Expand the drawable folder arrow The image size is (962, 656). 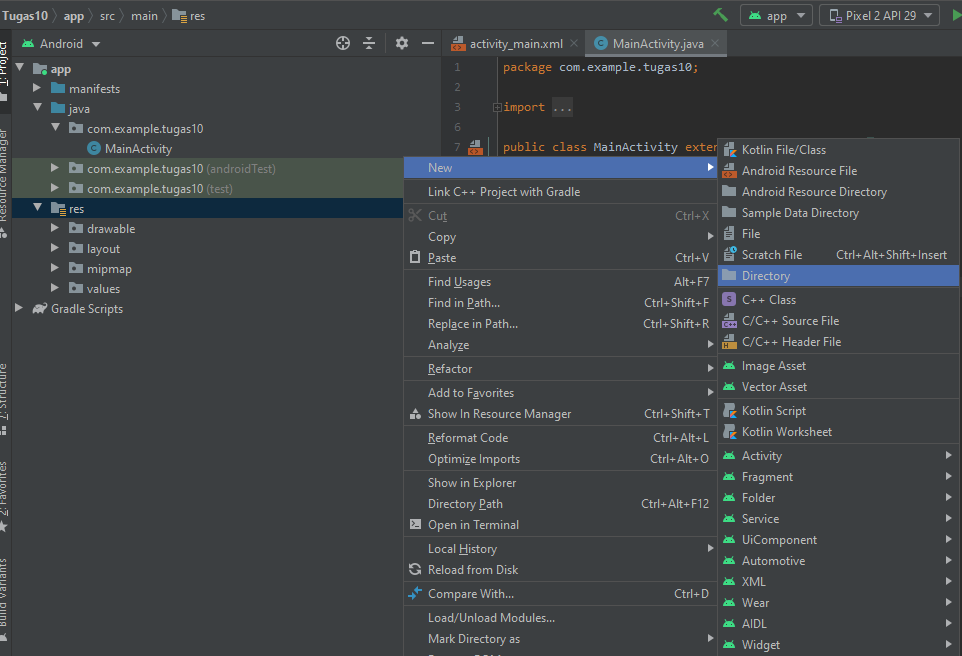pyautogui.click(x=55, y=228)
